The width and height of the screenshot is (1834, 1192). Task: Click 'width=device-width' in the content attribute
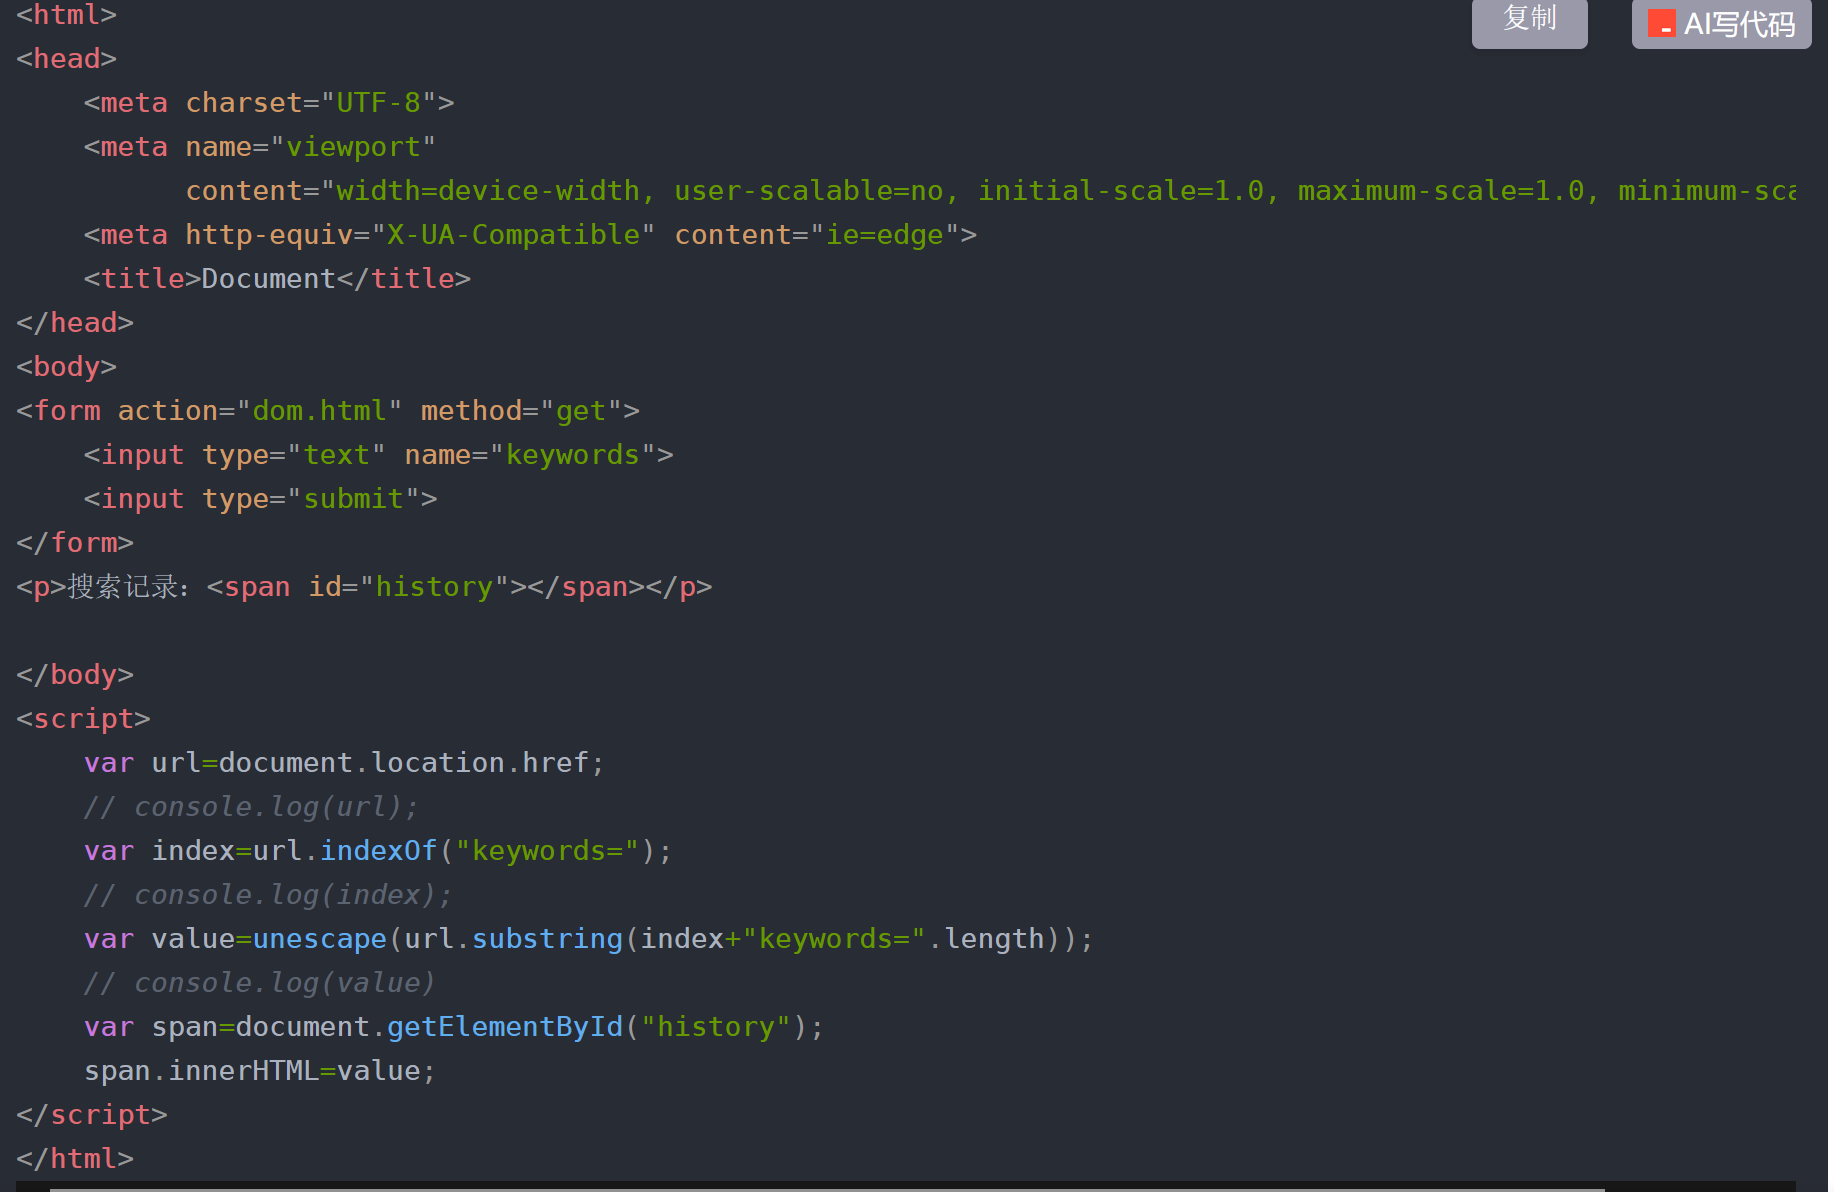[488, 191]
